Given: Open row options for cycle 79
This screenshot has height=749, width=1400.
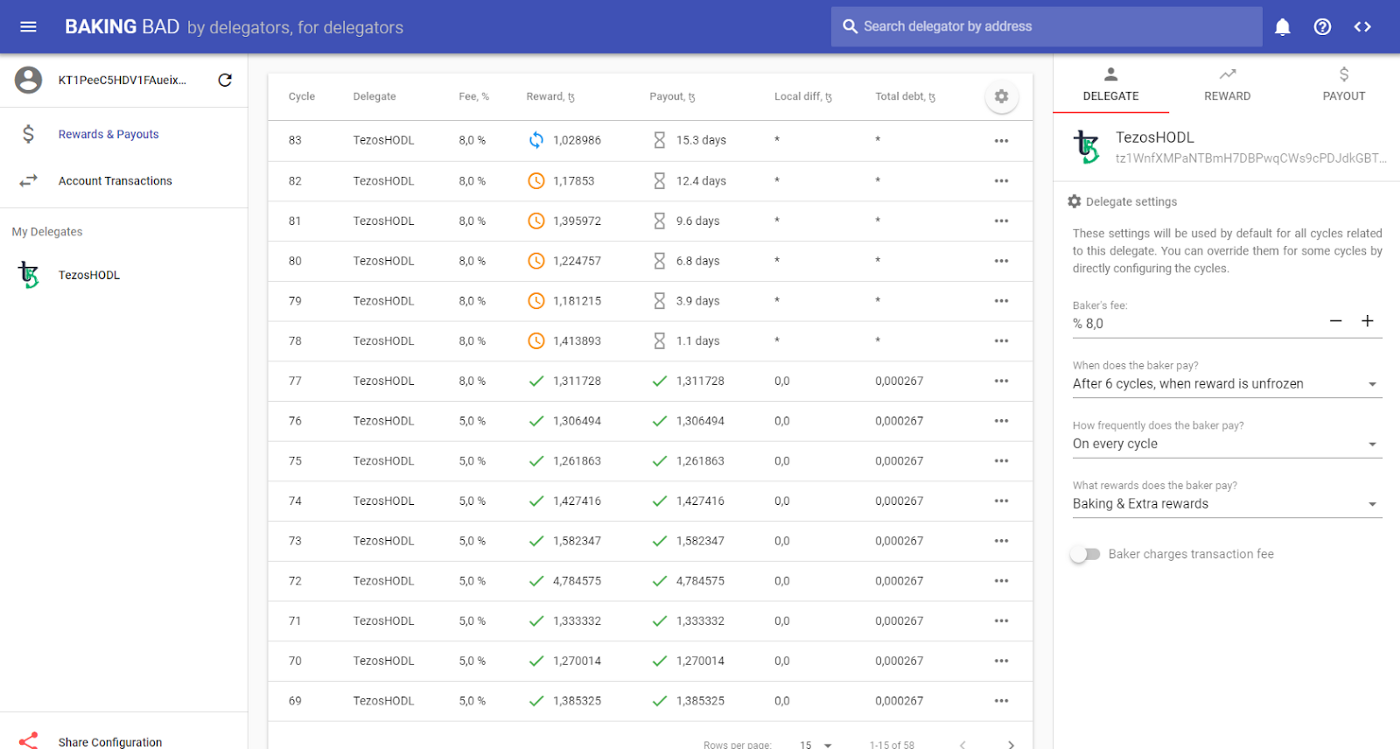Looking at the screenshot, I should click(x=1001, y=301).
